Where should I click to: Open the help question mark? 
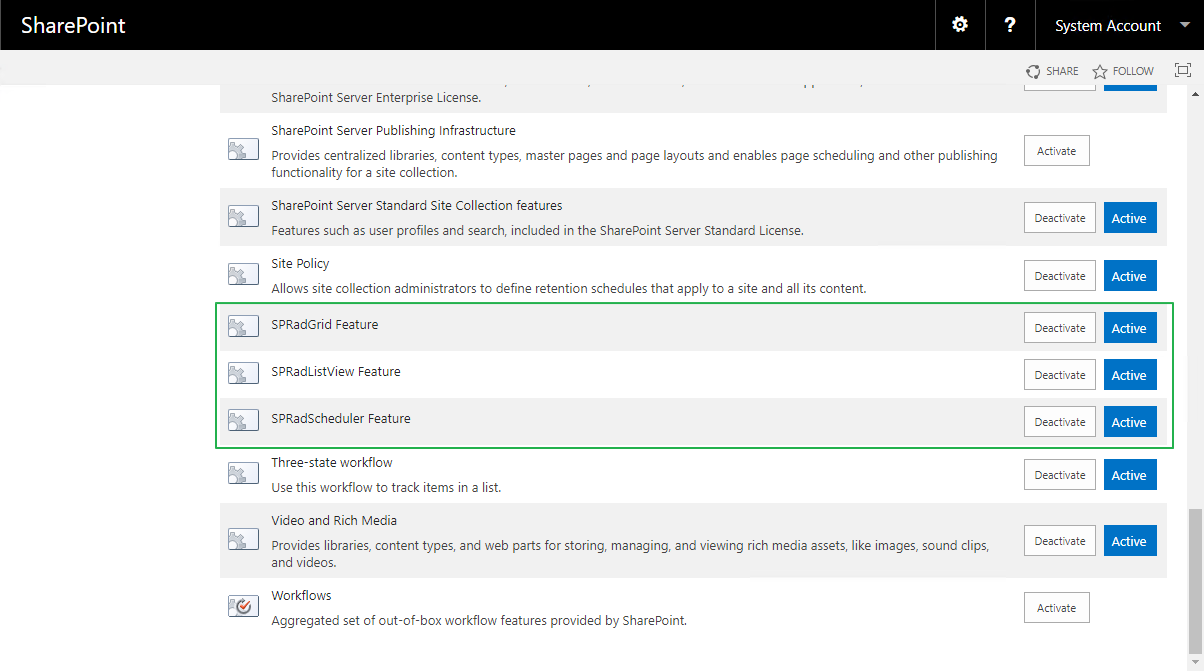[x=1010, y=25]
